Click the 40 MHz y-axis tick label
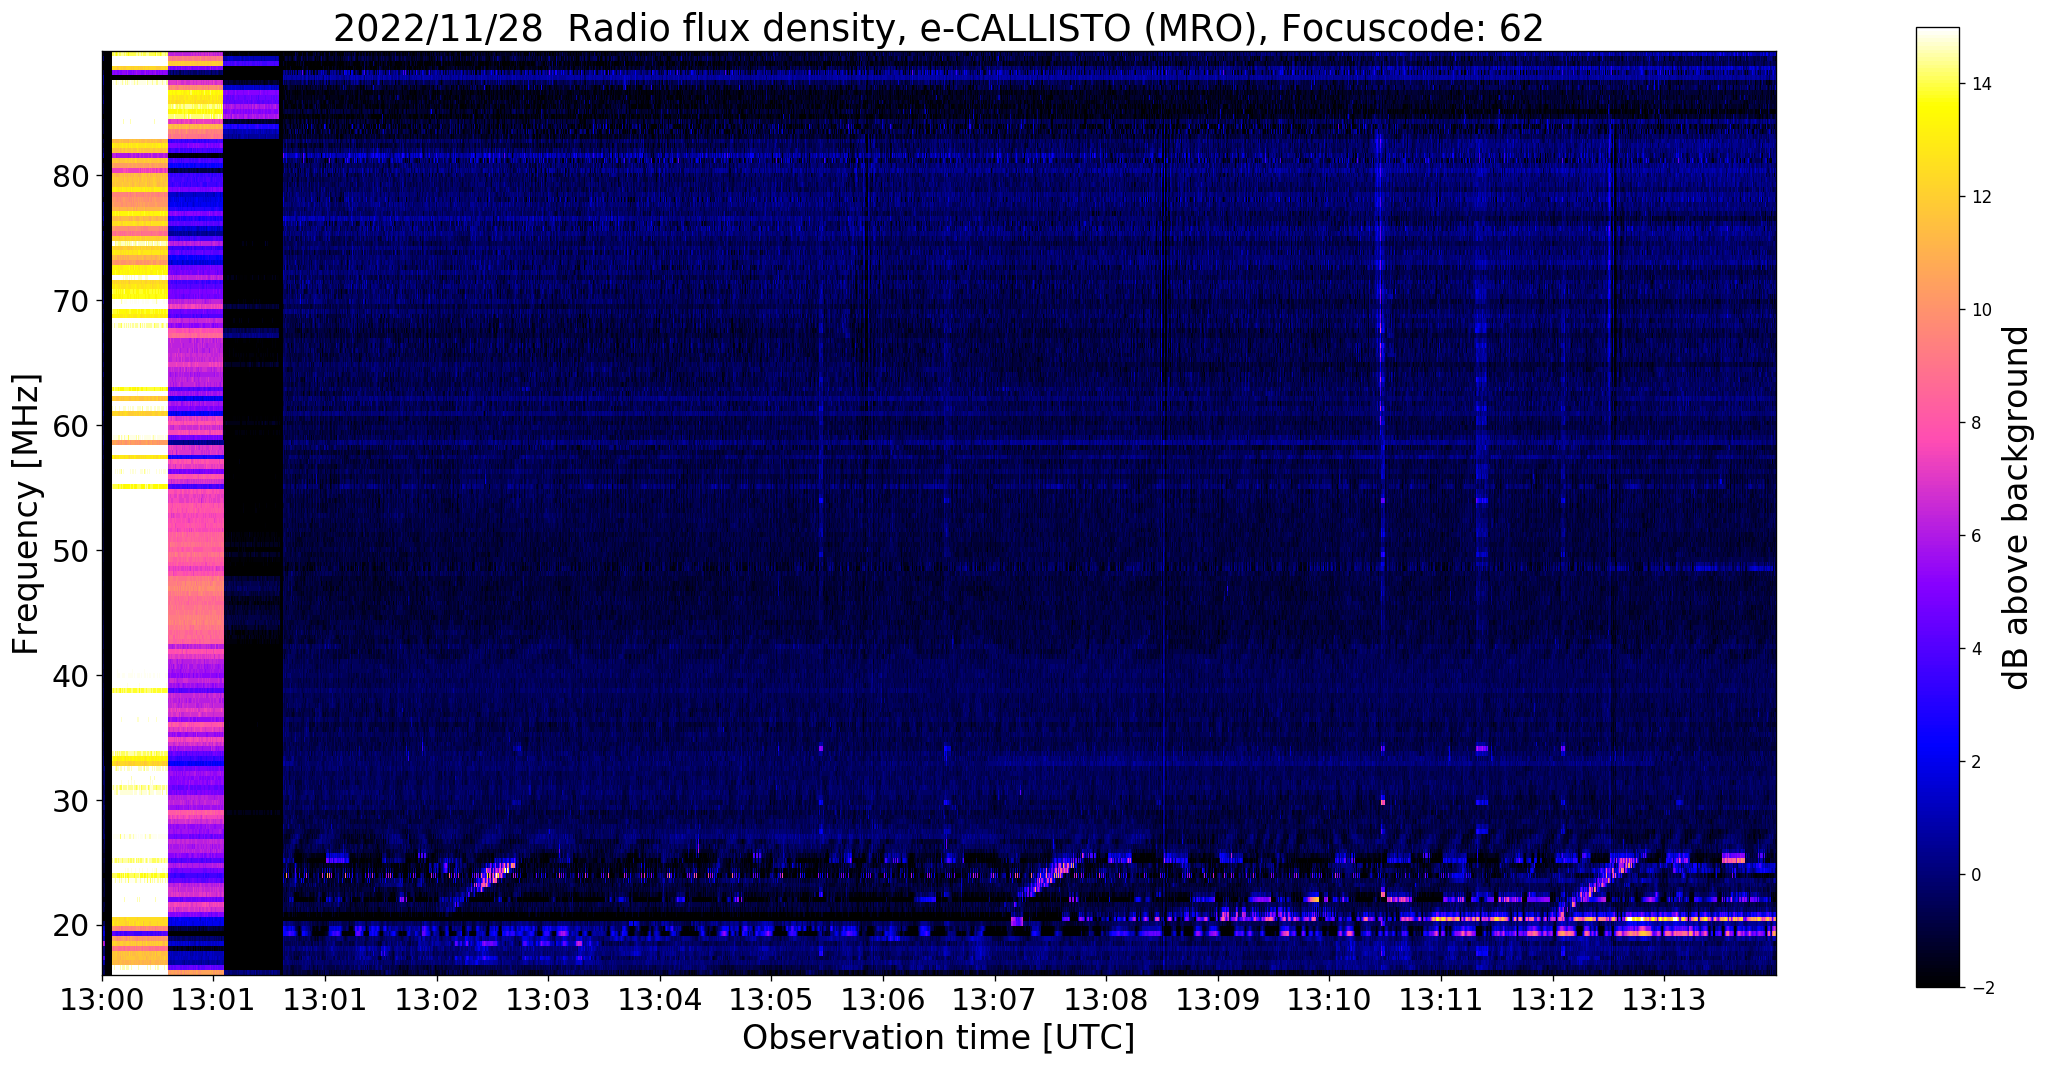This screenshot has height=1067, width=2047. click(71, 676)
